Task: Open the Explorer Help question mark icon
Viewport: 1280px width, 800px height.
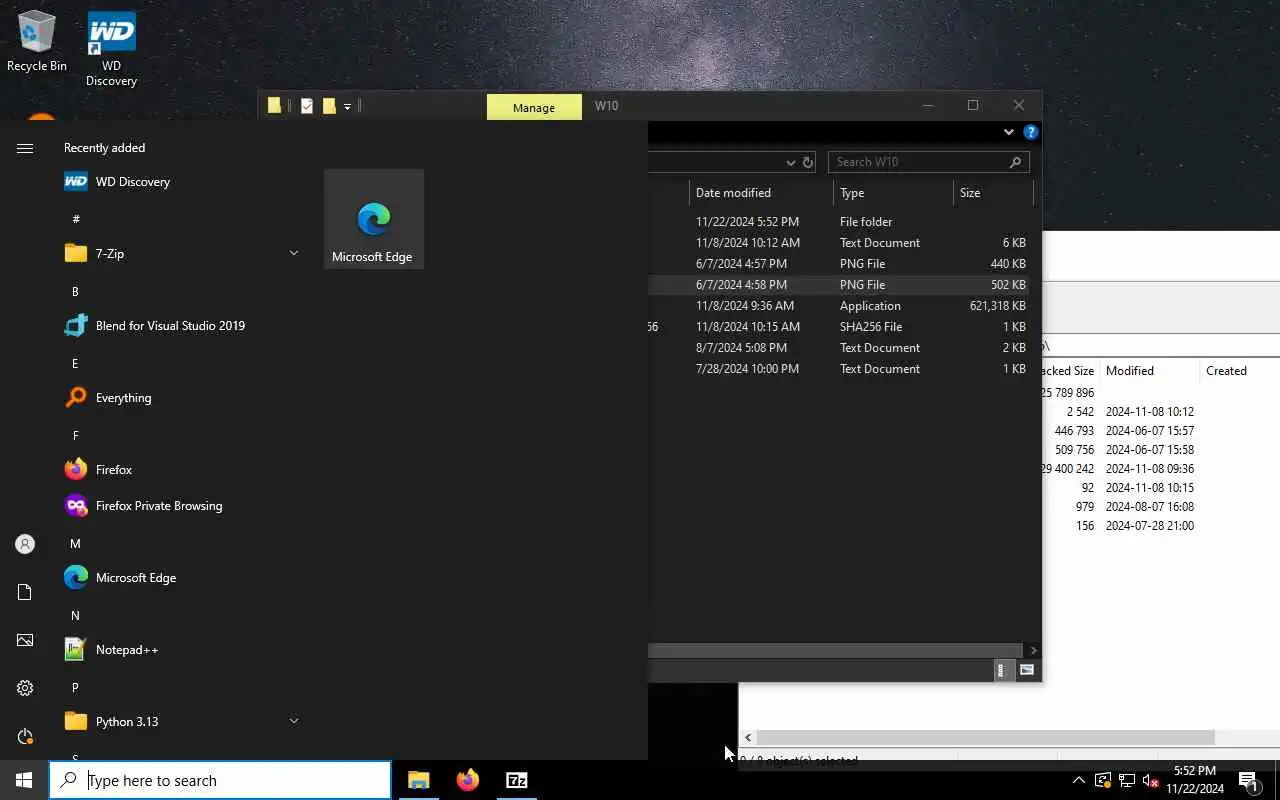Action: pos(1030,132)
